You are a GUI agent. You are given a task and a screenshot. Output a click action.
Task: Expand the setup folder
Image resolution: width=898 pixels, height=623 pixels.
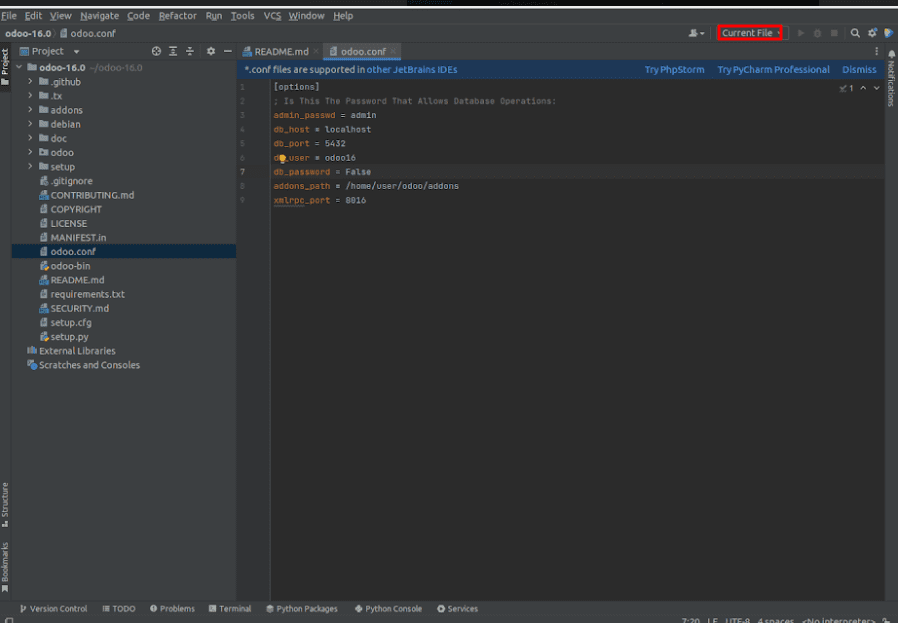(x=30, y=167)
